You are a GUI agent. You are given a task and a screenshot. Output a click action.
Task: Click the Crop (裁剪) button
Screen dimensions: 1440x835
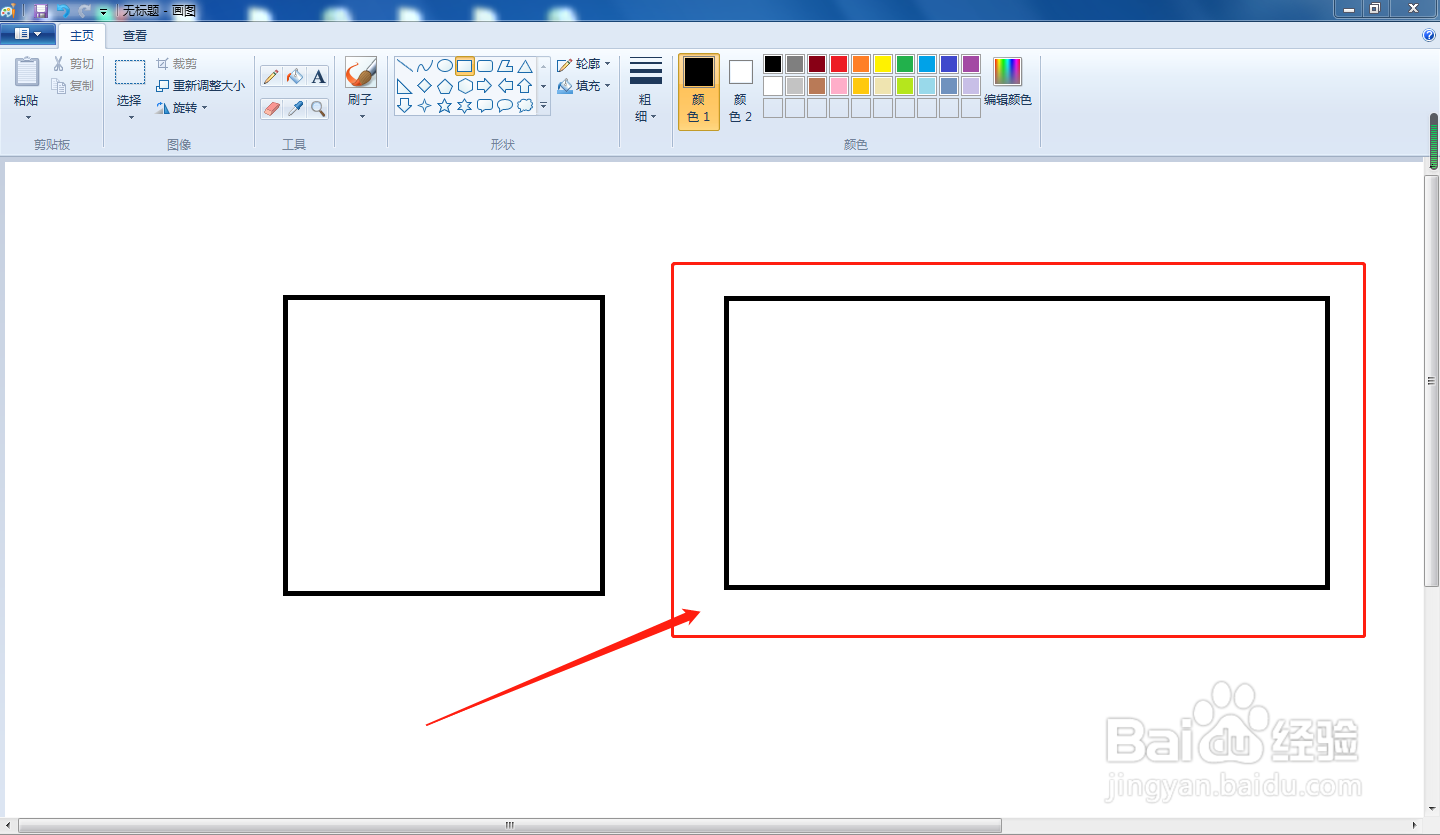[x=177, y=64]
